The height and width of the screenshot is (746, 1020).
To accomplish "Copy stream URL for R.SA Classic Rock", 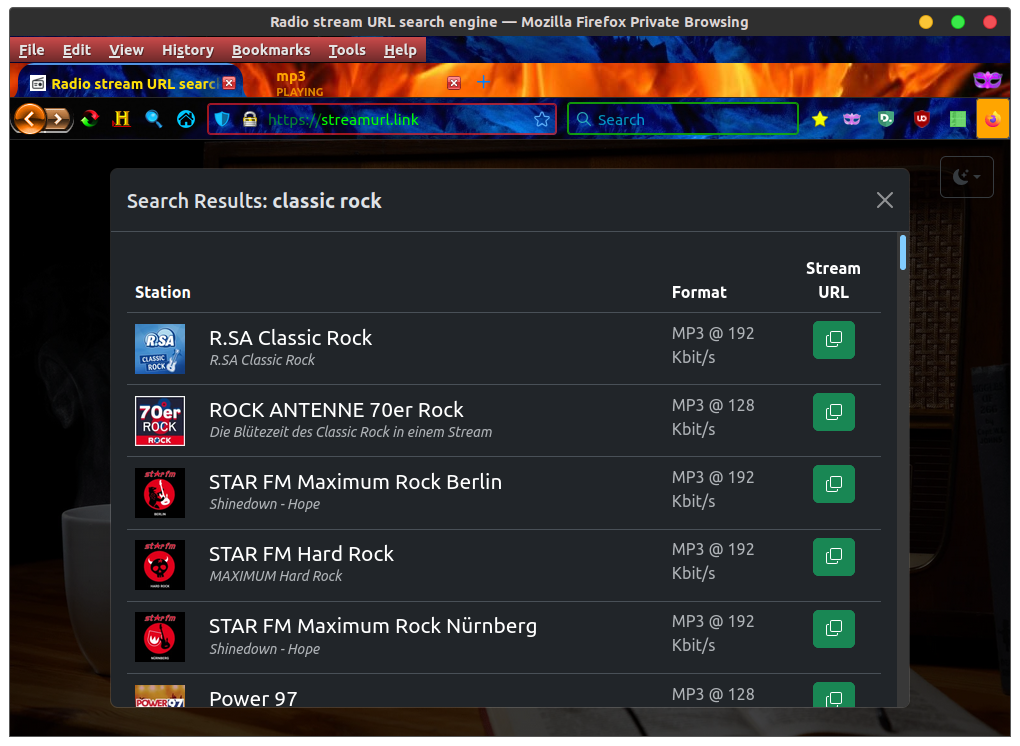I will (x=833, y=340).
